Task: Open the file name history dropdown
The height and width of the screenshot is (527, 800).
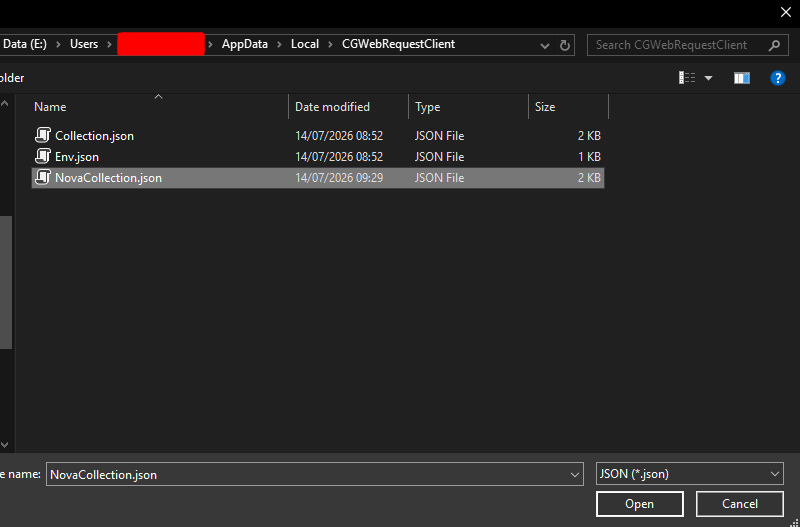Action: (574, 475)
